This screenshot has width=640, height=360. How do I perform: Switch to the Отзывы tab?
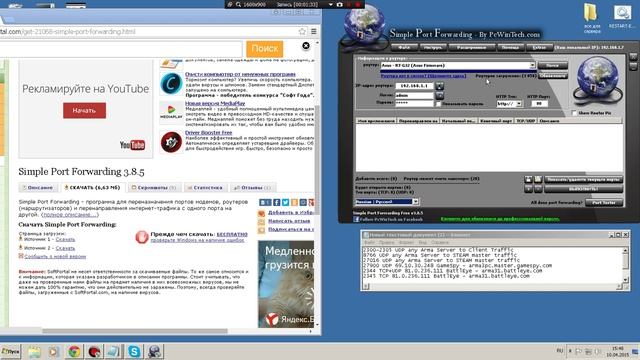click(x=253, y=188)
